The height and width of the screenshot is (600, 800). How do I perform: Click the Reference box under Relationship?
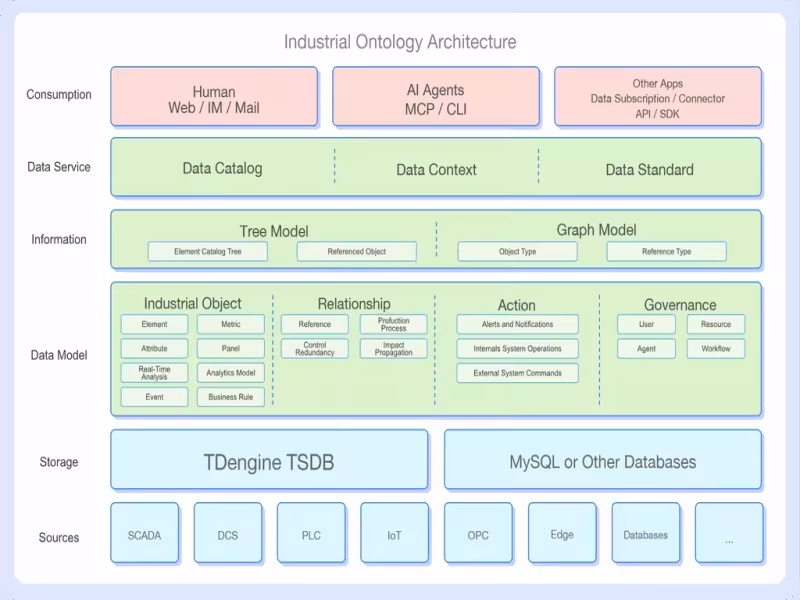click(315, 324)
